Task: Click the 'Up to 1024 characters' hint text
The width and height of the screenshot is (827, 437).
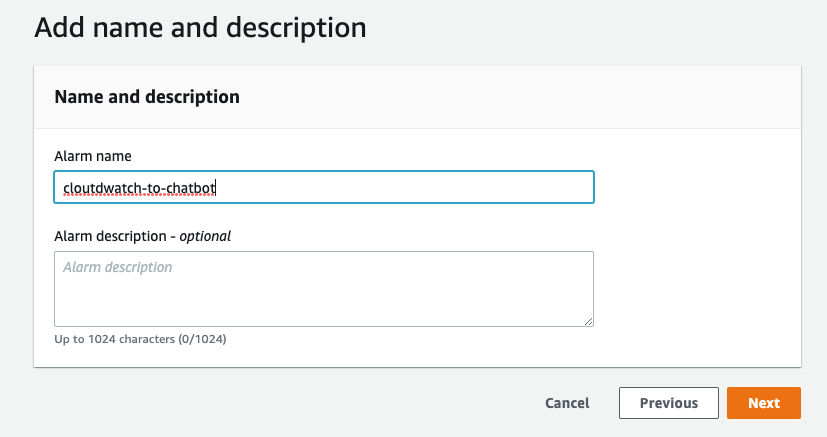Action: 114,339
